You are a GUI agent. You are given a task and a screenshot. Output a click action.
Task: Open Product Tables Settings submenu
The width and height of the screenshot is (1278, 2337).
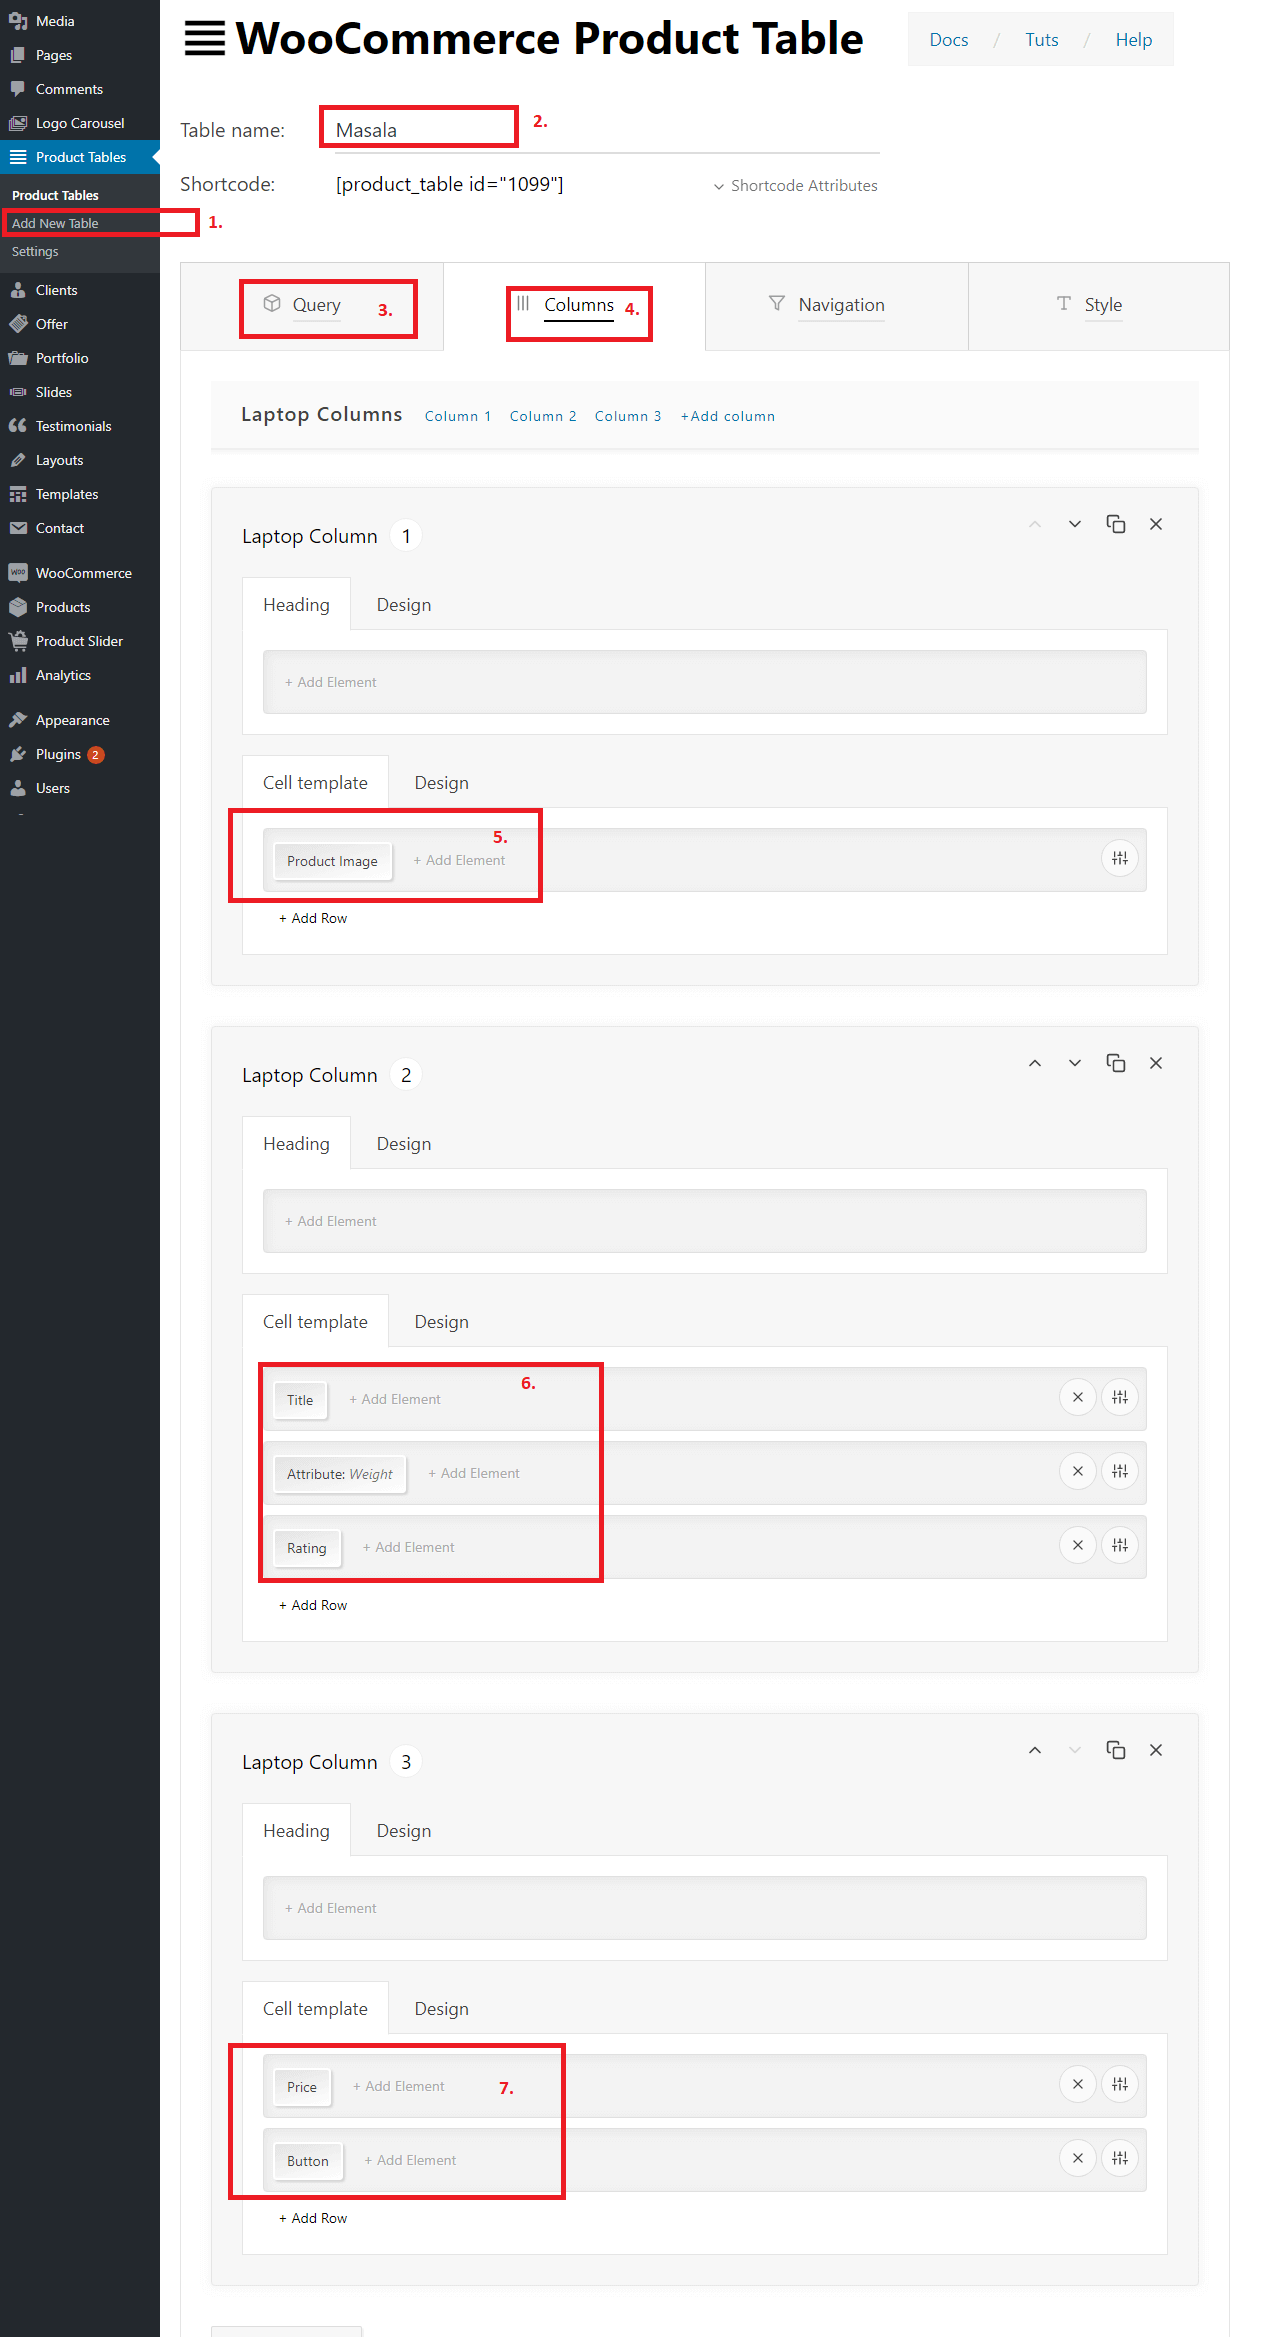(35, 251)
